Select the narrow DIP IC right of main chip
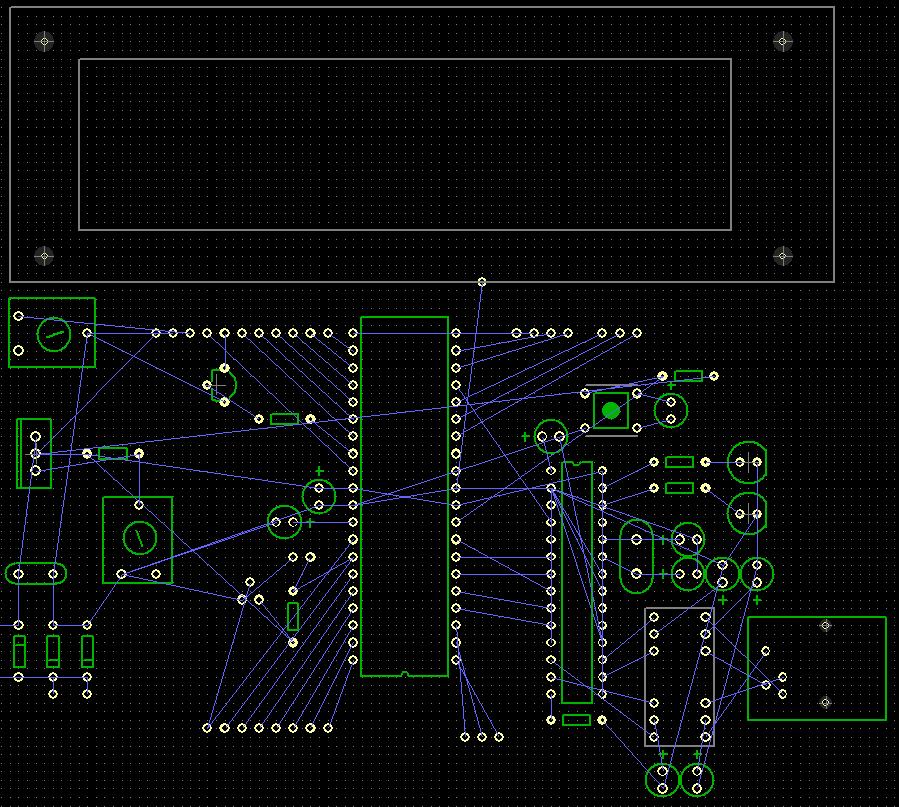899x807 pixels. [x=577, y=582]
